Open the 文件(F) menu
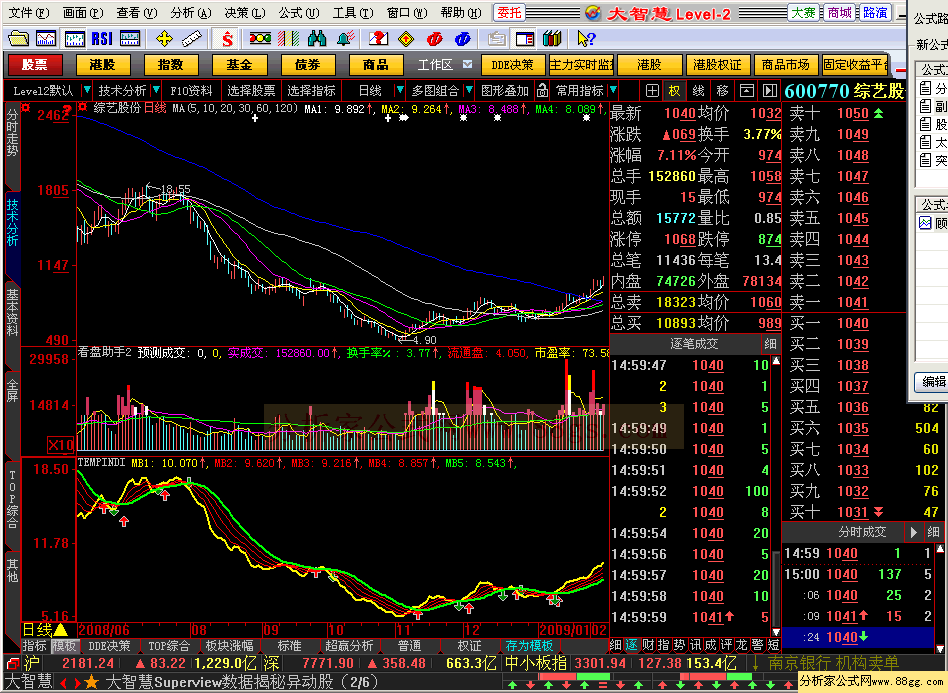948x693 pixels. (28, 12)
